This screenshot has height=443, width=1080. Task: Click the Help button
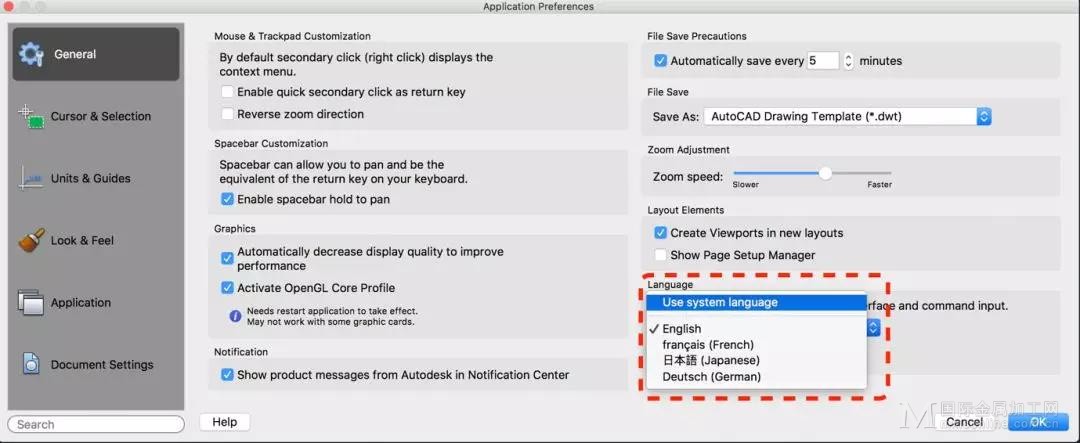[225, 422]
